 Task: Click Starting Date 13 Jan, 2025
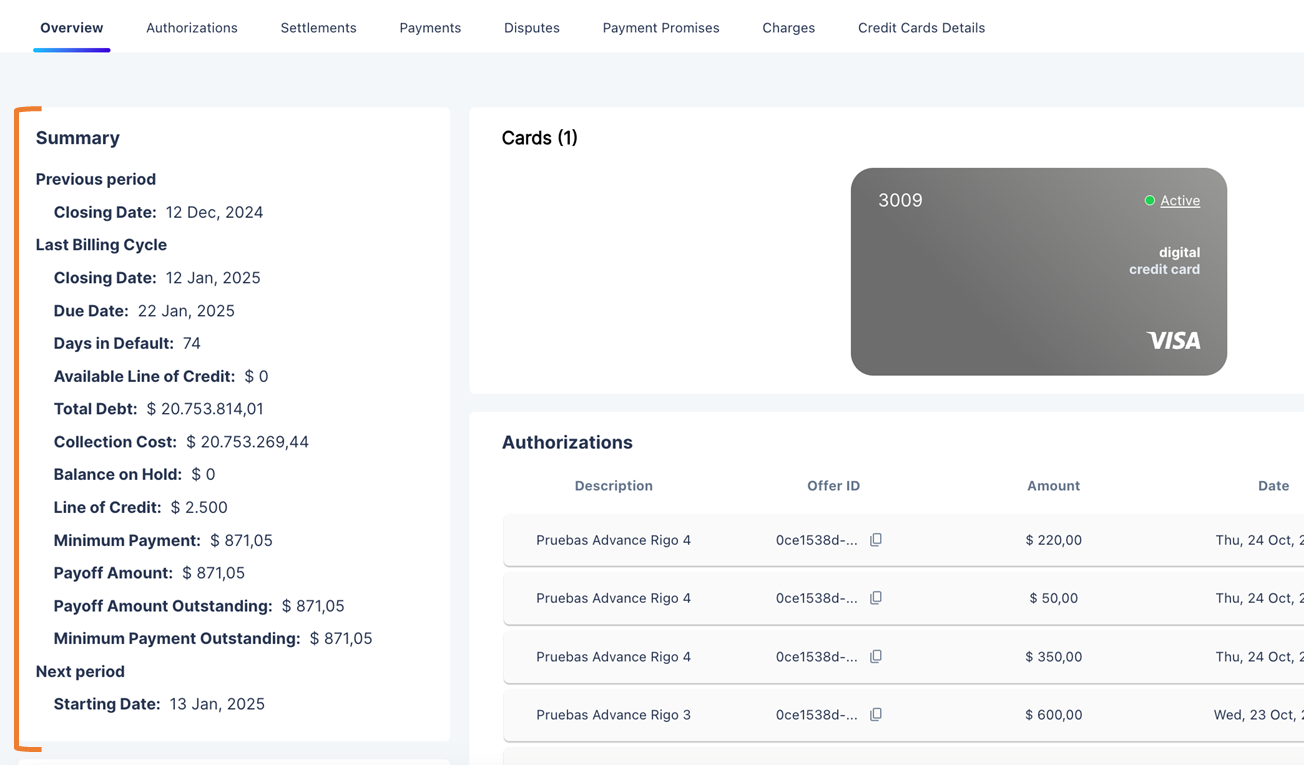[x=217, y=705]
